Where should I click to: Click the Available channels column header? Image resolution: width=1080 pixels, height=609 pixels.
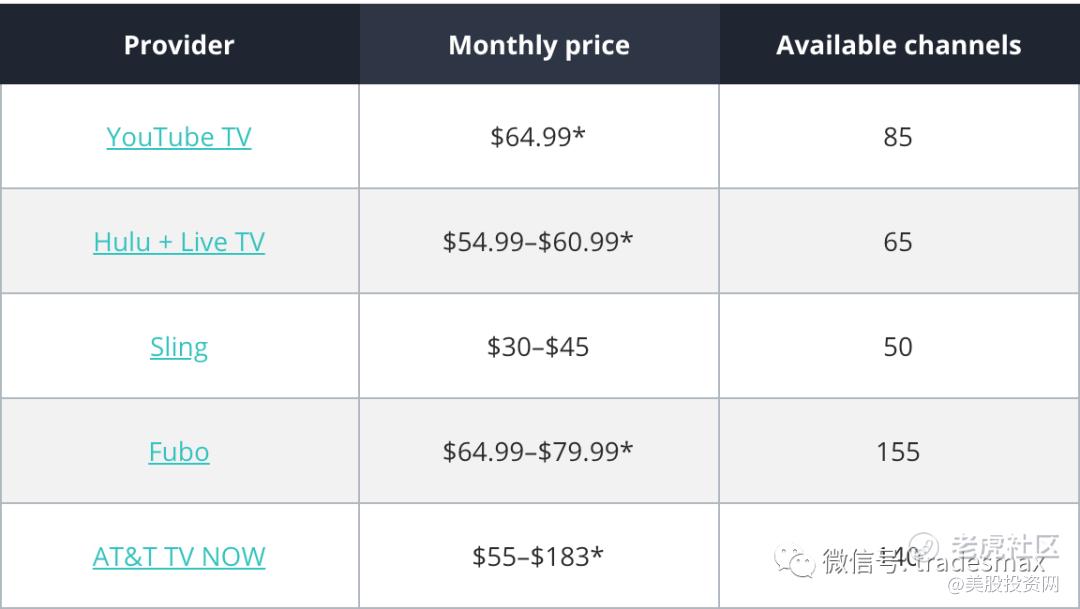click(898, 45)
